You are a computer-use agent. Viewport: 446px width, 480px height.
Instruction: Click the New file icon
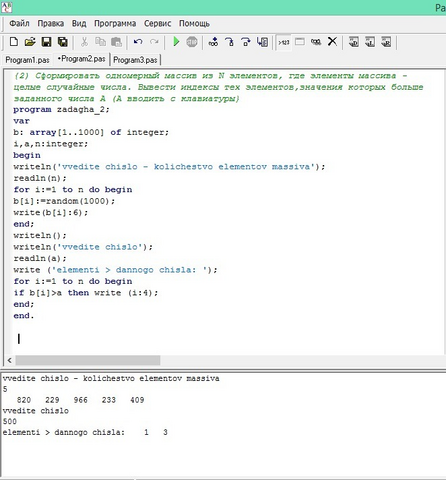(x=14, y=42)
